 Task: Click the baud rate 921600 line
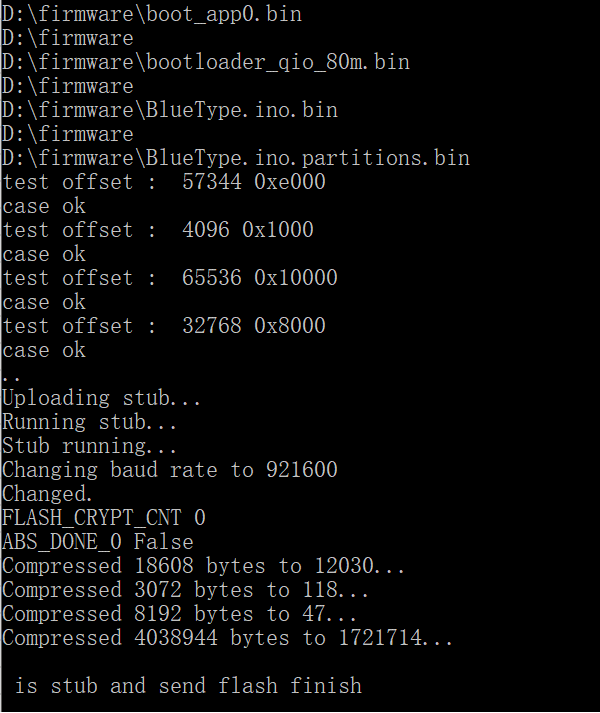point(170,470)
